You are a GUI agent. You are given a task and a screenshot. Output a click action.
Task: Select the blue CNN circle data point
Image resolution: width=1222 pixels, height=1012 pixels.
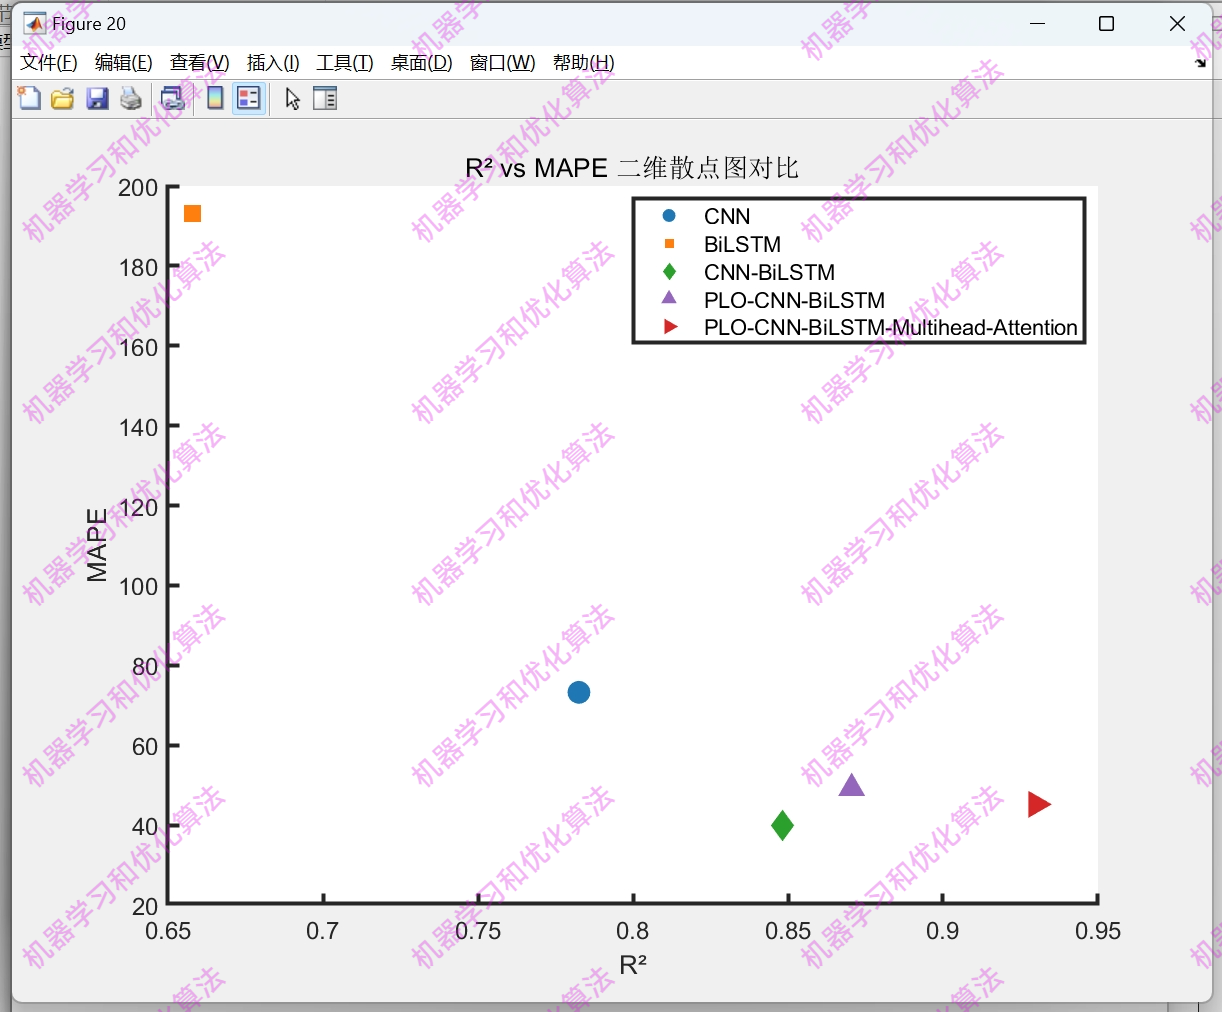click(579, 692)
